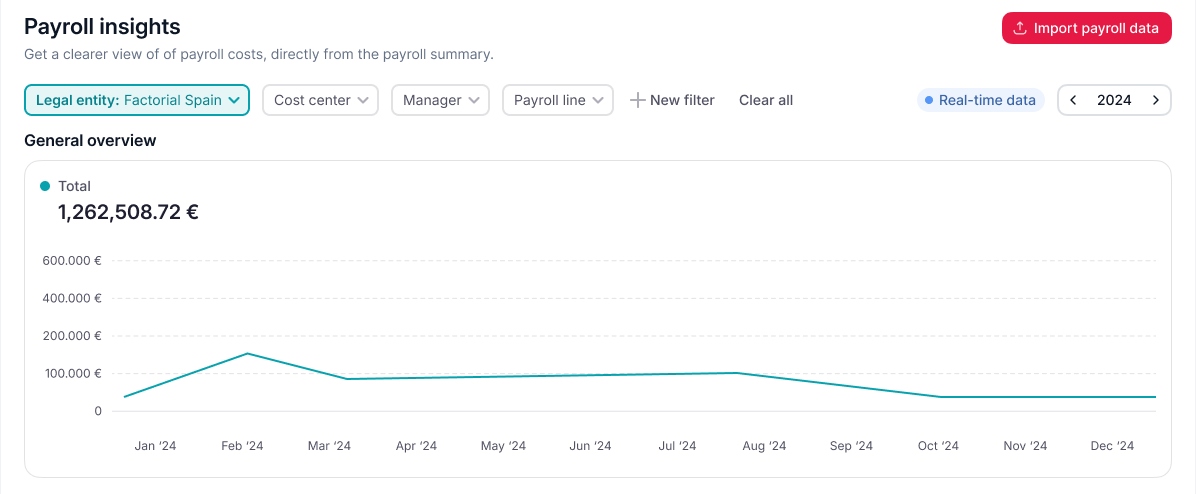Click the total amount 1,262,508.72 €

point(128,212)
